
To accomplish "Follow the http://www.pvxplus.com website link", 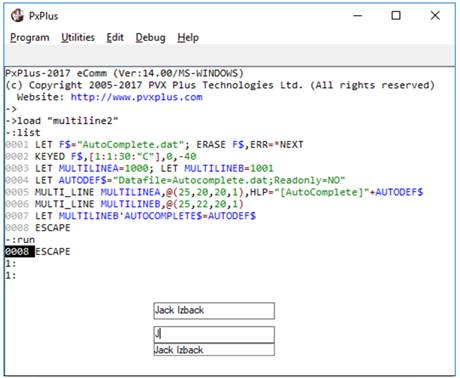I will (137, 97).
